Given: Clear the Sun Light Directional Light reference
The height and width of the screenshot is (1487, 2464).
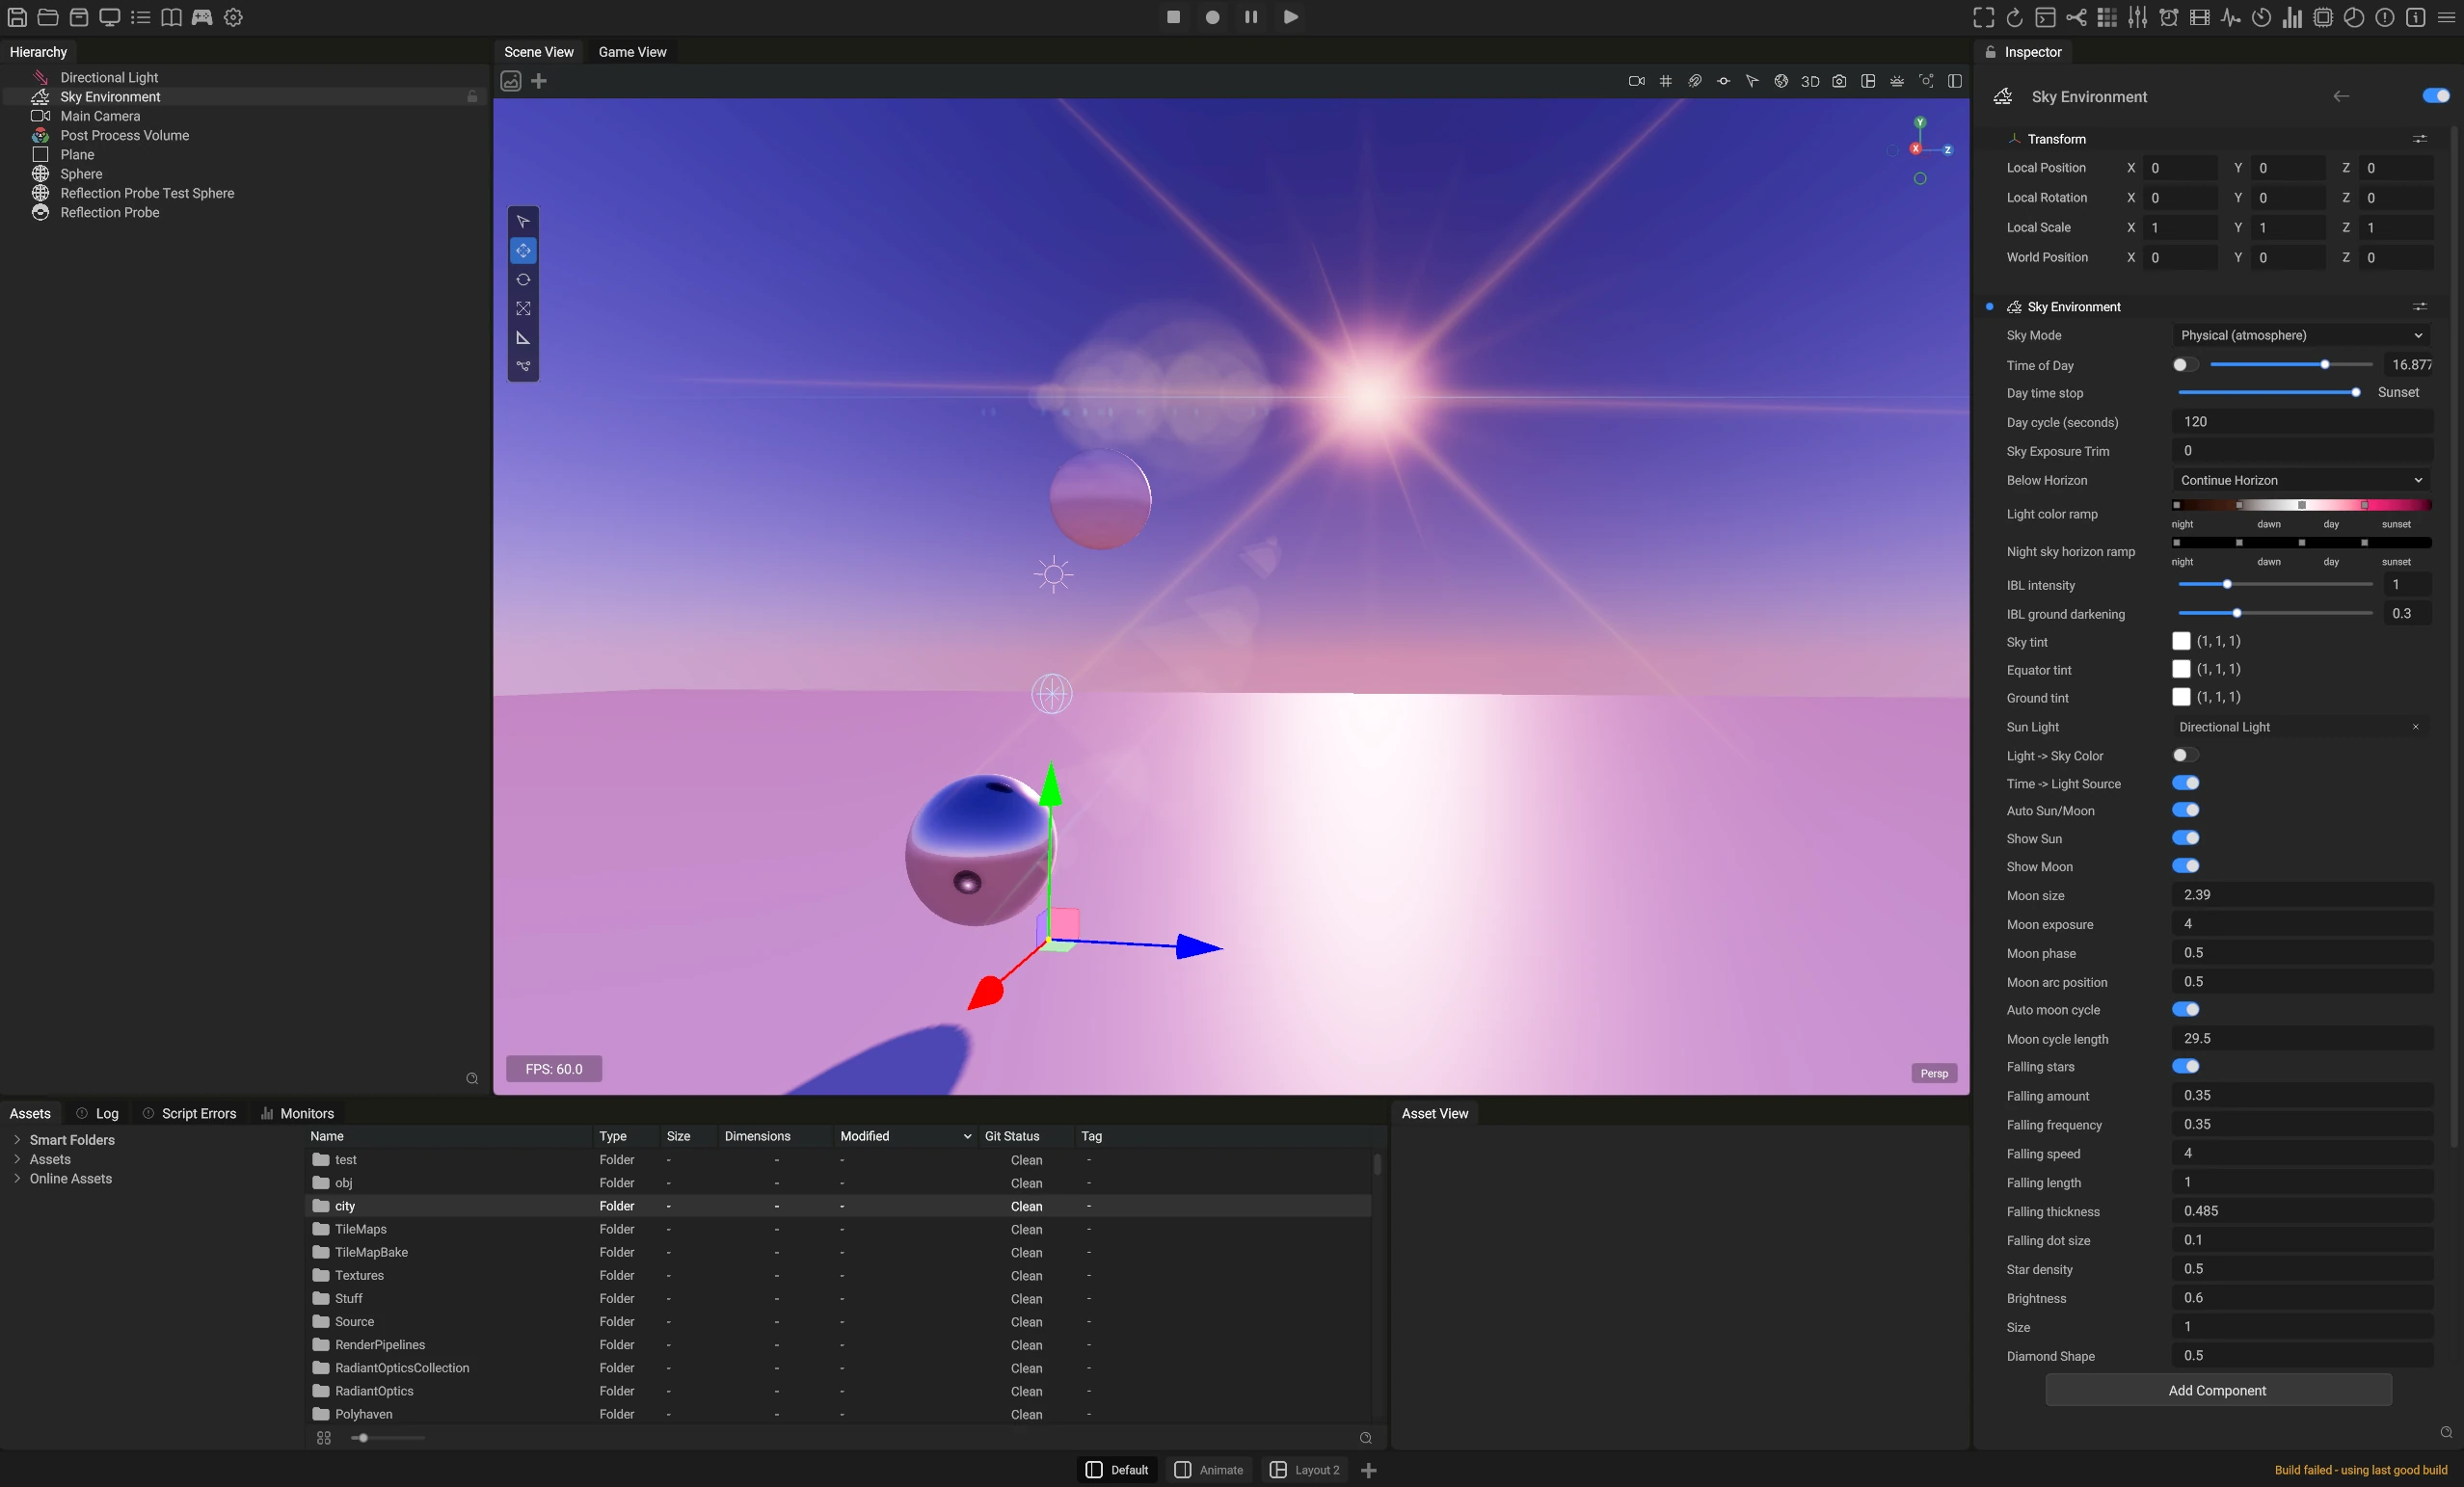Looking at the screenshot, I should click(x=2415, y=727).
